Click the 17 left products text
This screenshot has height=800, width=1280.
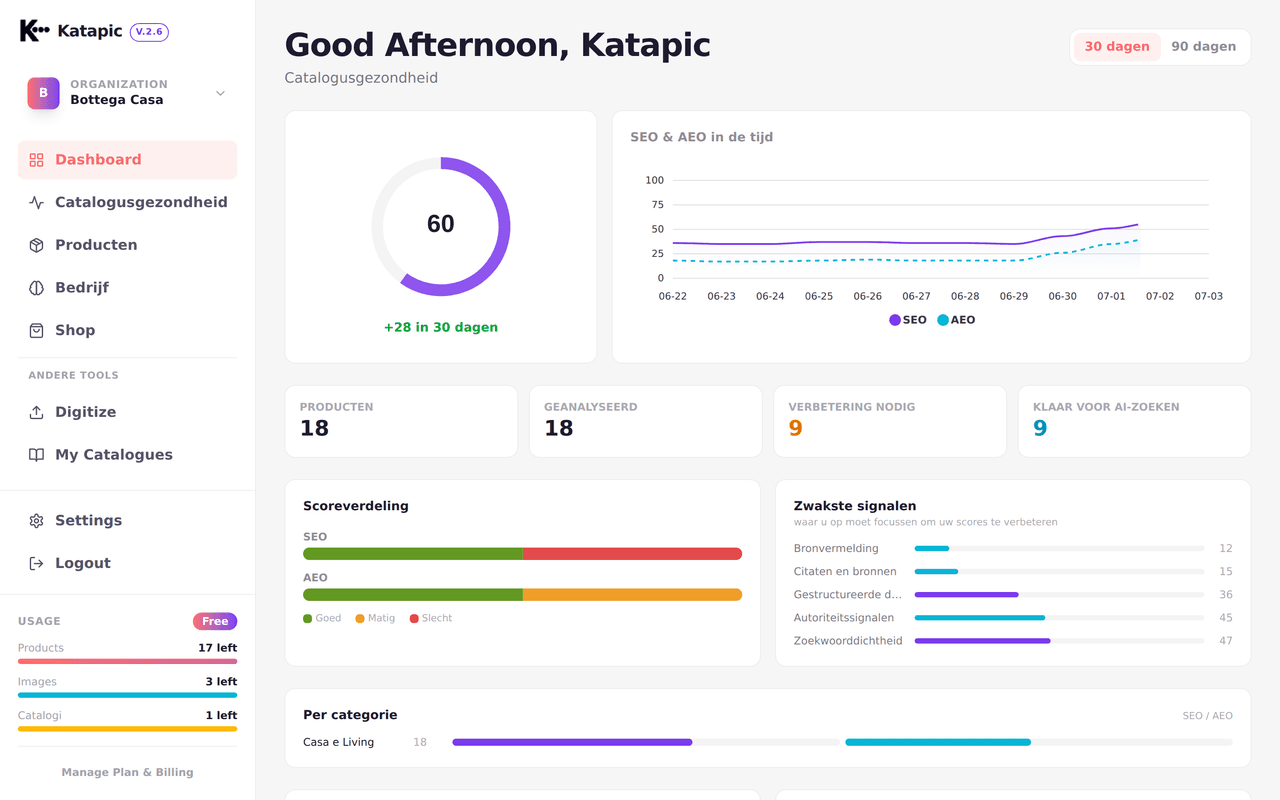point(218,648)
